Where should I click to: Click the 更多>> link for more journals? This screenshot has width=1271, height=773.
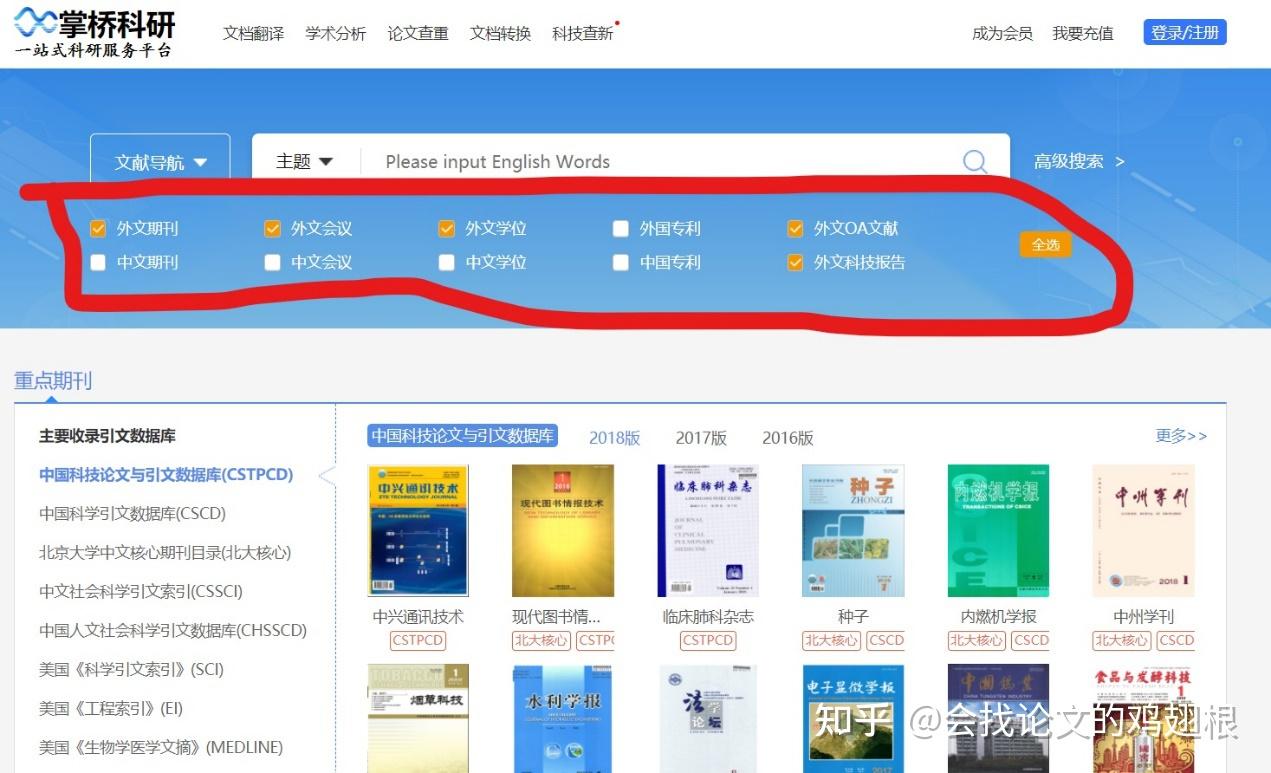1180,436
